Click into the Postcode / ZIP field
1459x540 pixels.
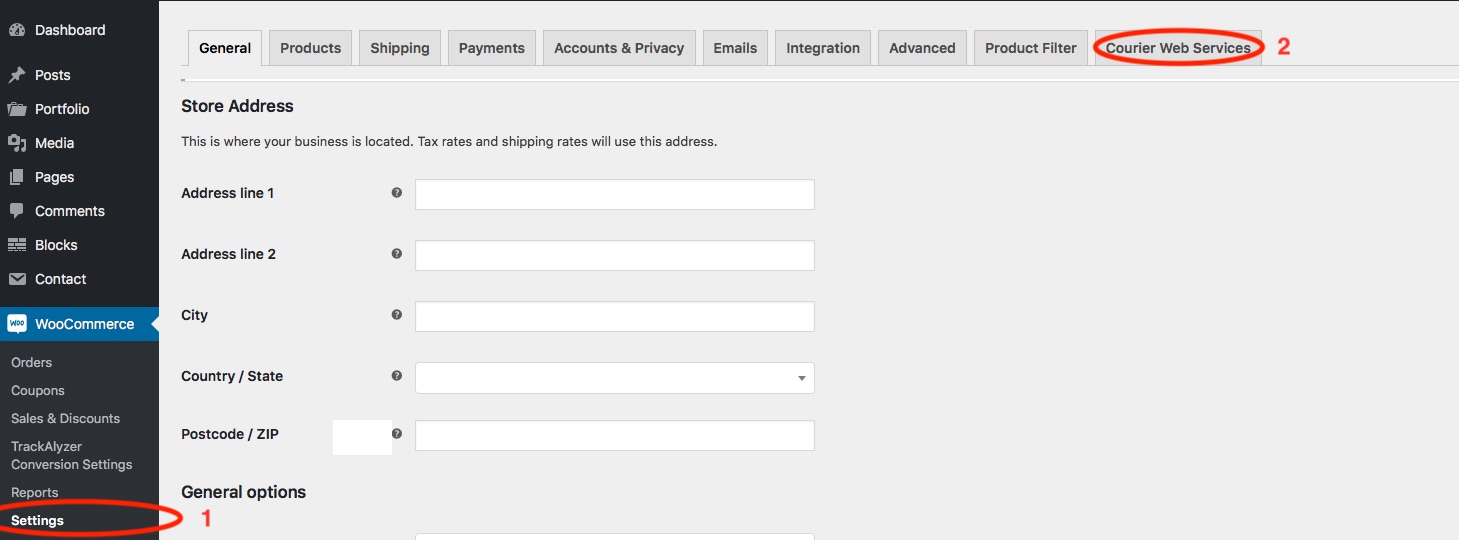615,436
